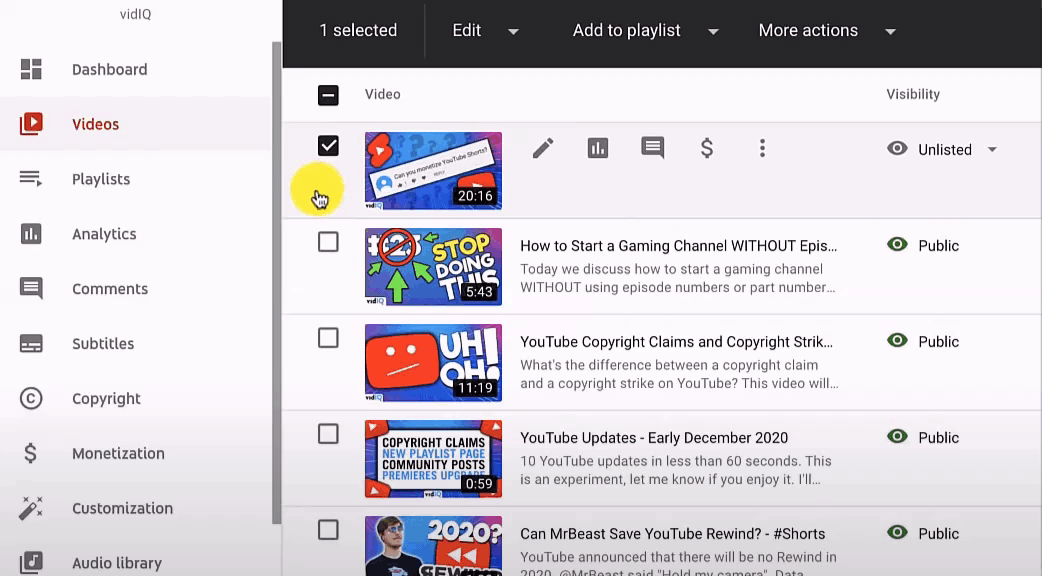Click the Public eye icon on Copyright Claims video
The image size is (1042, 576).
[897, 340]
